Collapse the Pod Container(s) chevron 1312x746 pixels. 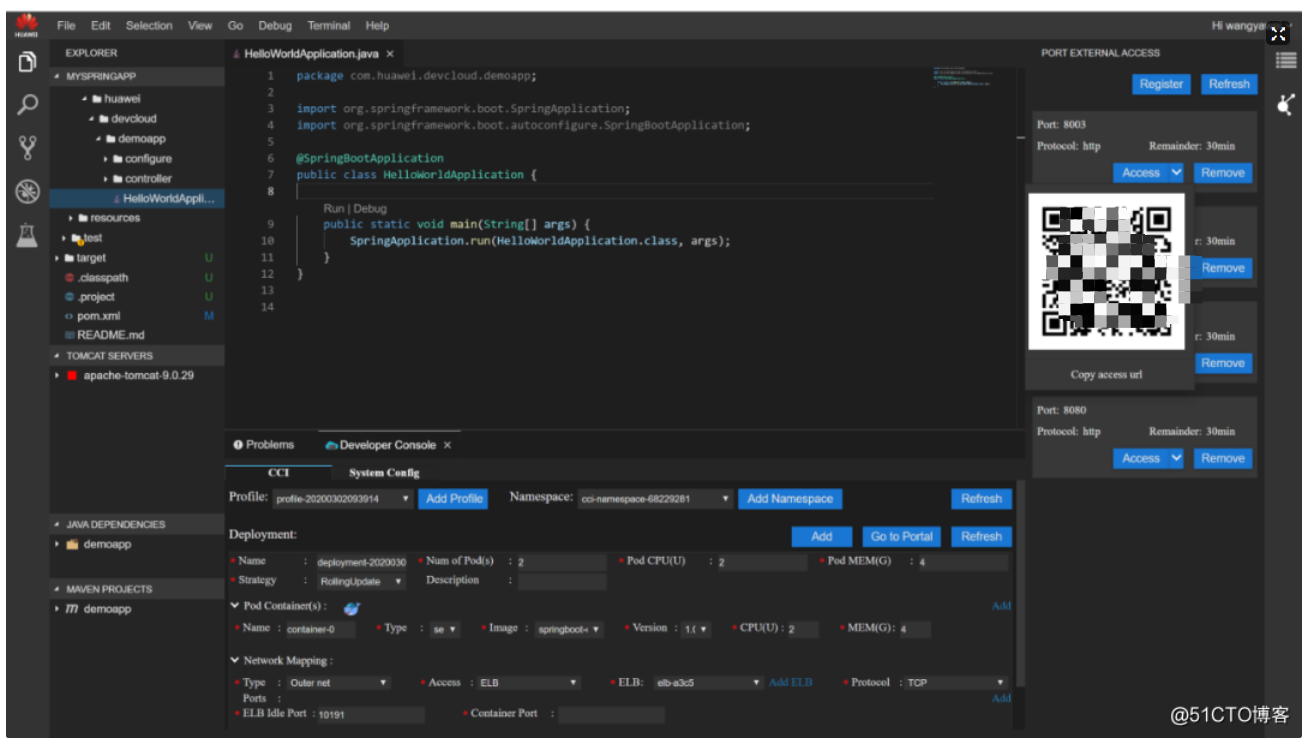(x=235, y=606)
